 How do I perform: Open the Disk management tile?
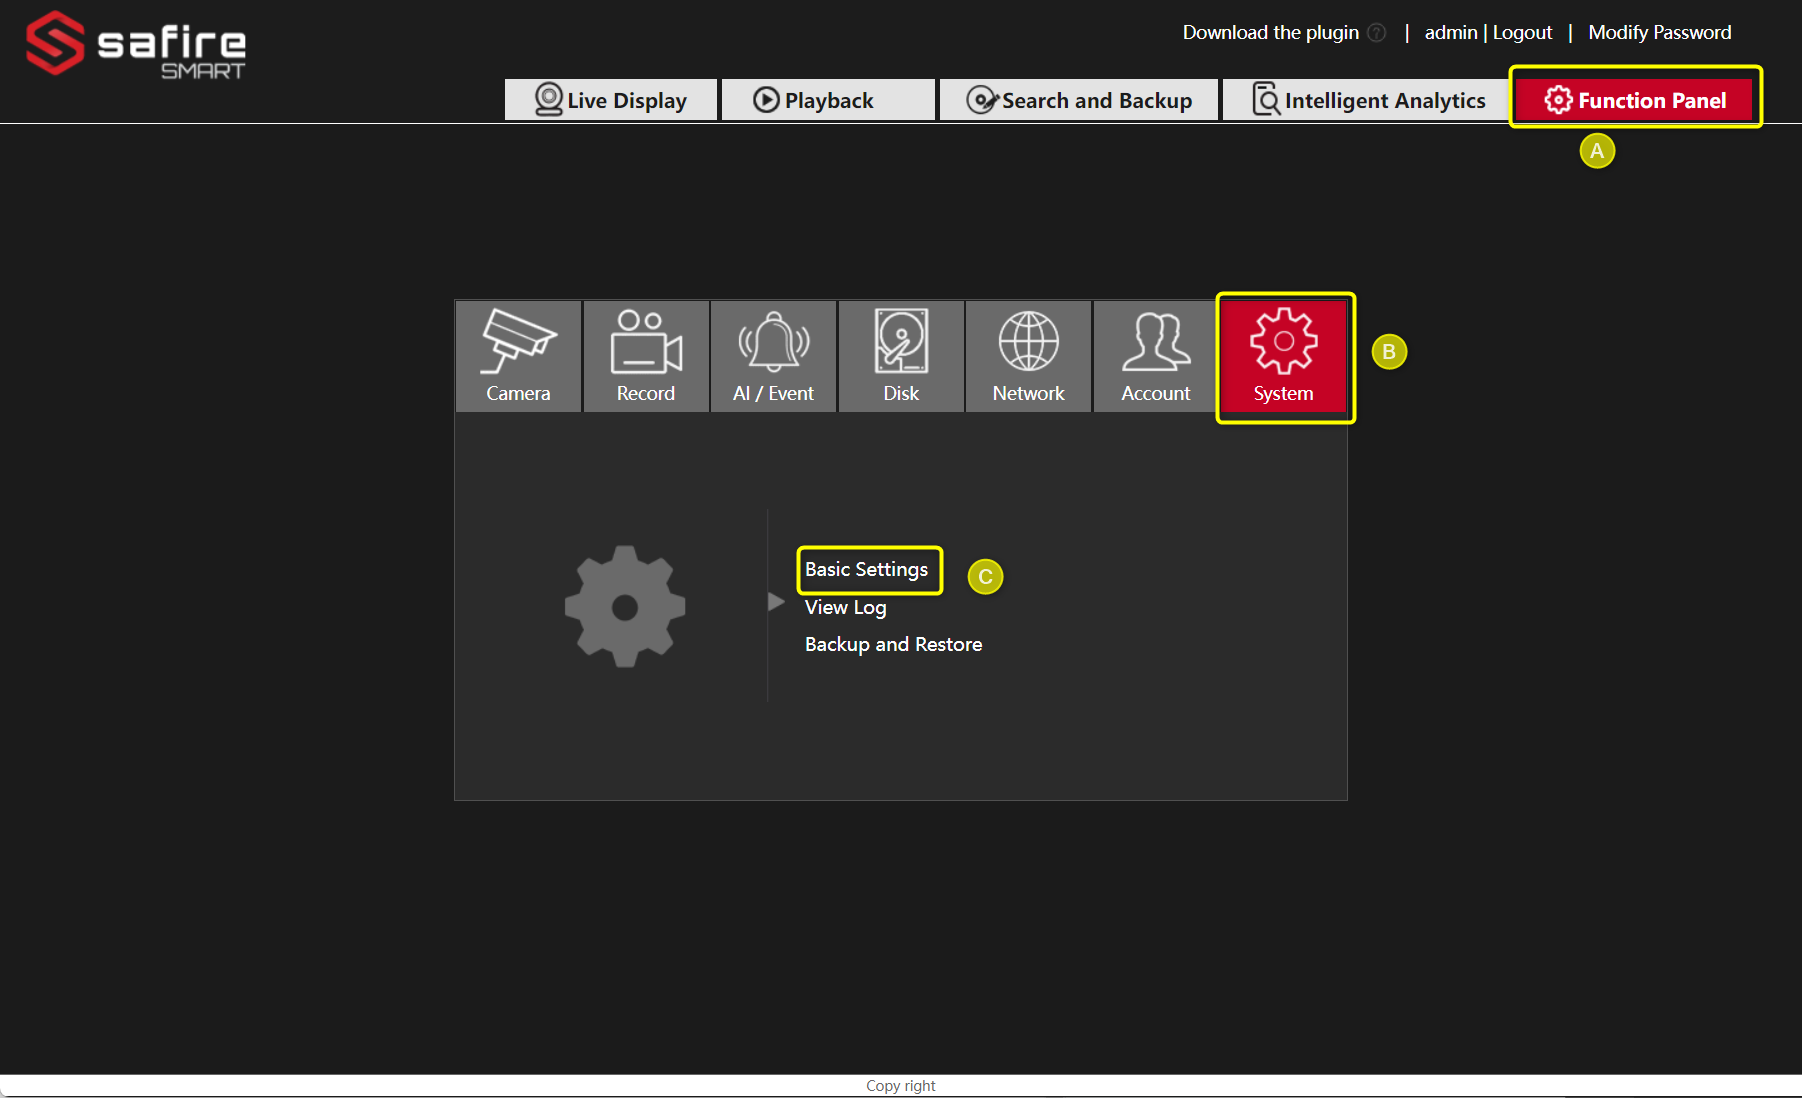coord(901,356)
